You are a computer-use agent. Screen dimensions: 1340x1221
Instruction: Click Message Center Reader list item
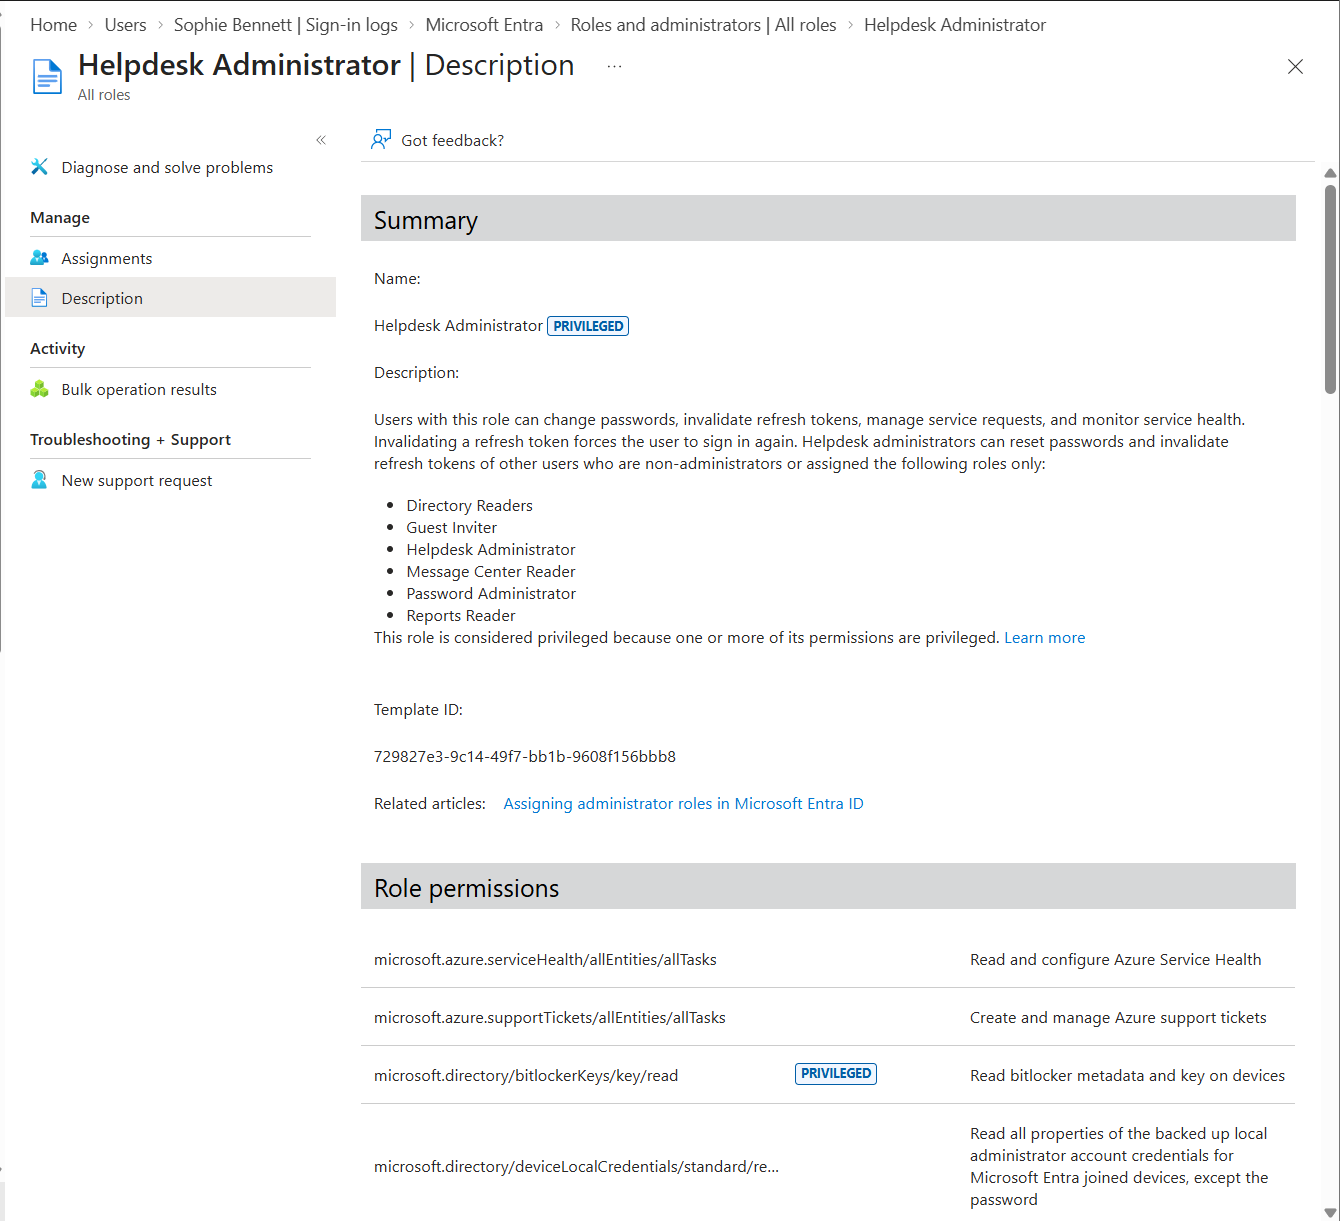pos(490,571)
